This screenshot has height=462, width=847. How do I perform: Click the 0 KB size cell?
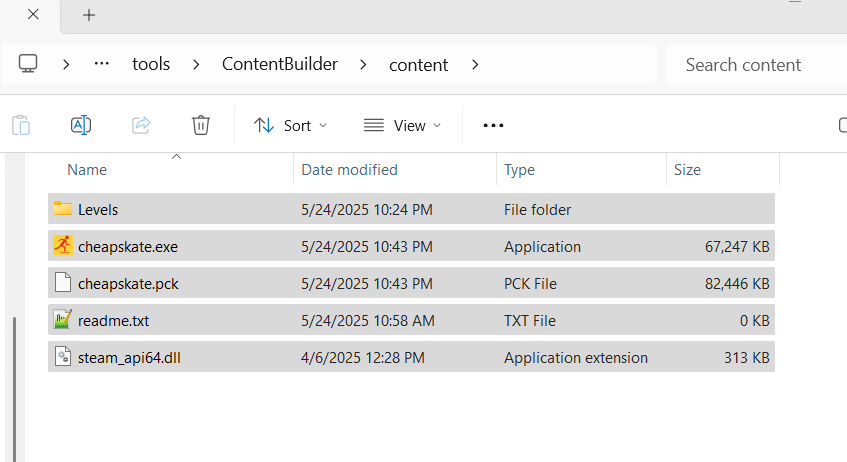coord(755,321)
